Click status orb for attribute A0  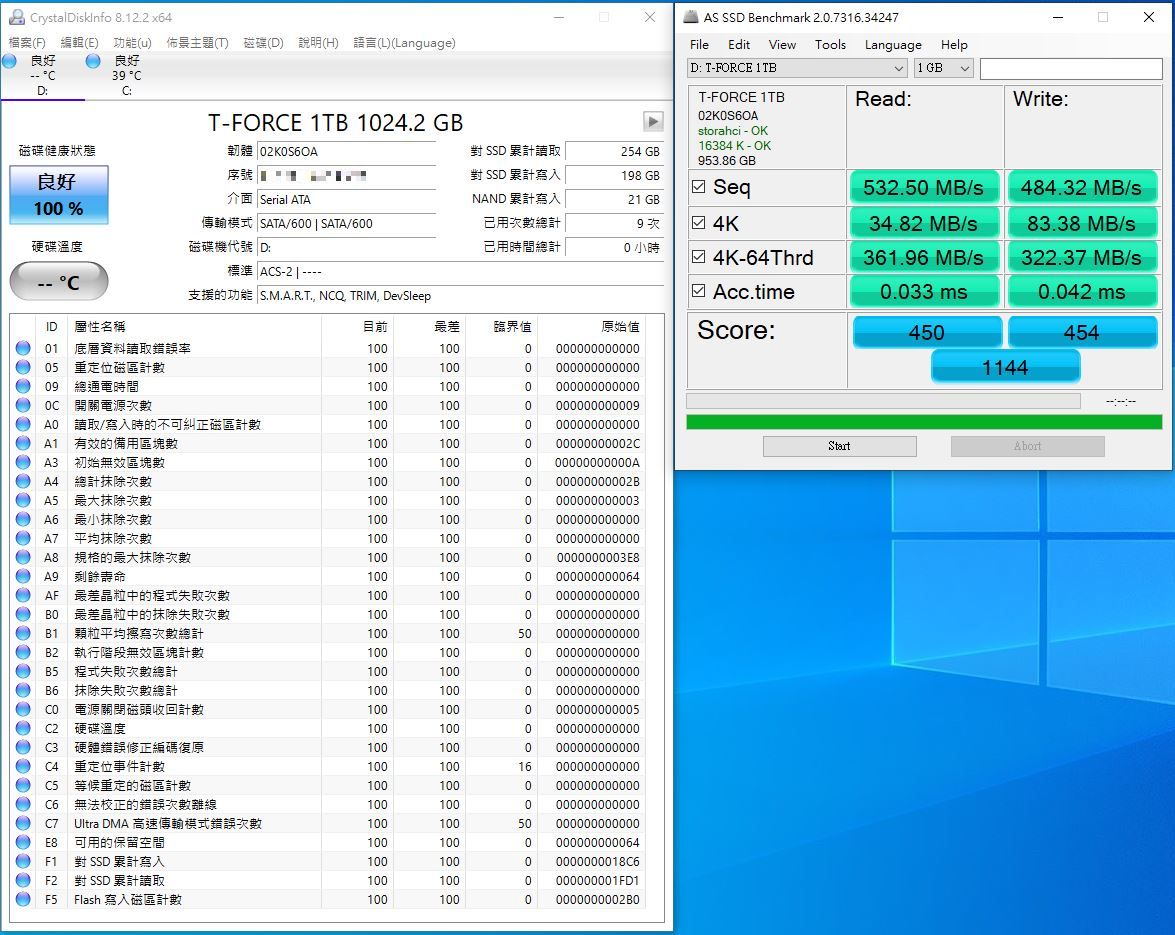tap(23, 424)
